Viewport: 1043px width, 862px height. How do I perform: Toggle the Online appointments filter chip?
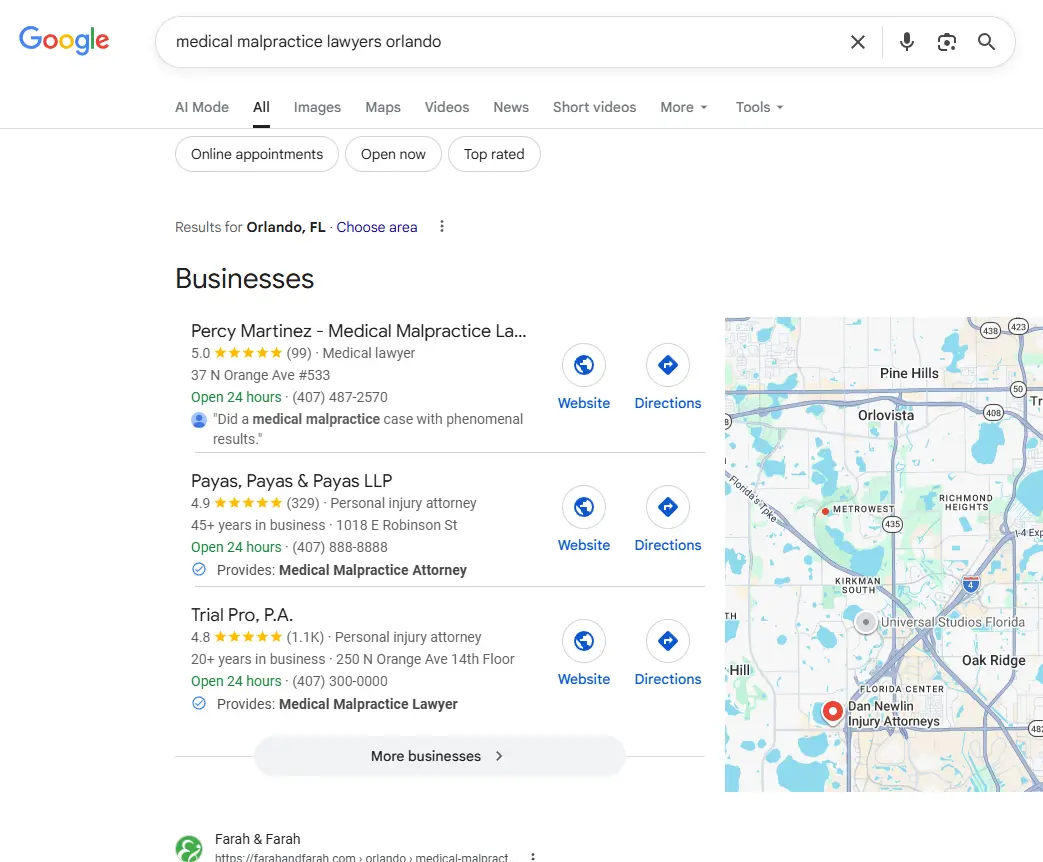257,154
